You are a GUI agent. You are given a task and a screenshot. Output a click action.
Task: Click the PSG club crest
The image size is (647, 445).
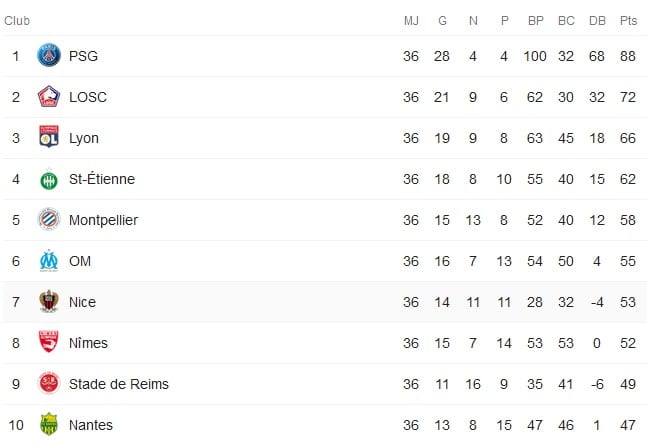click(x=49, y=55)
